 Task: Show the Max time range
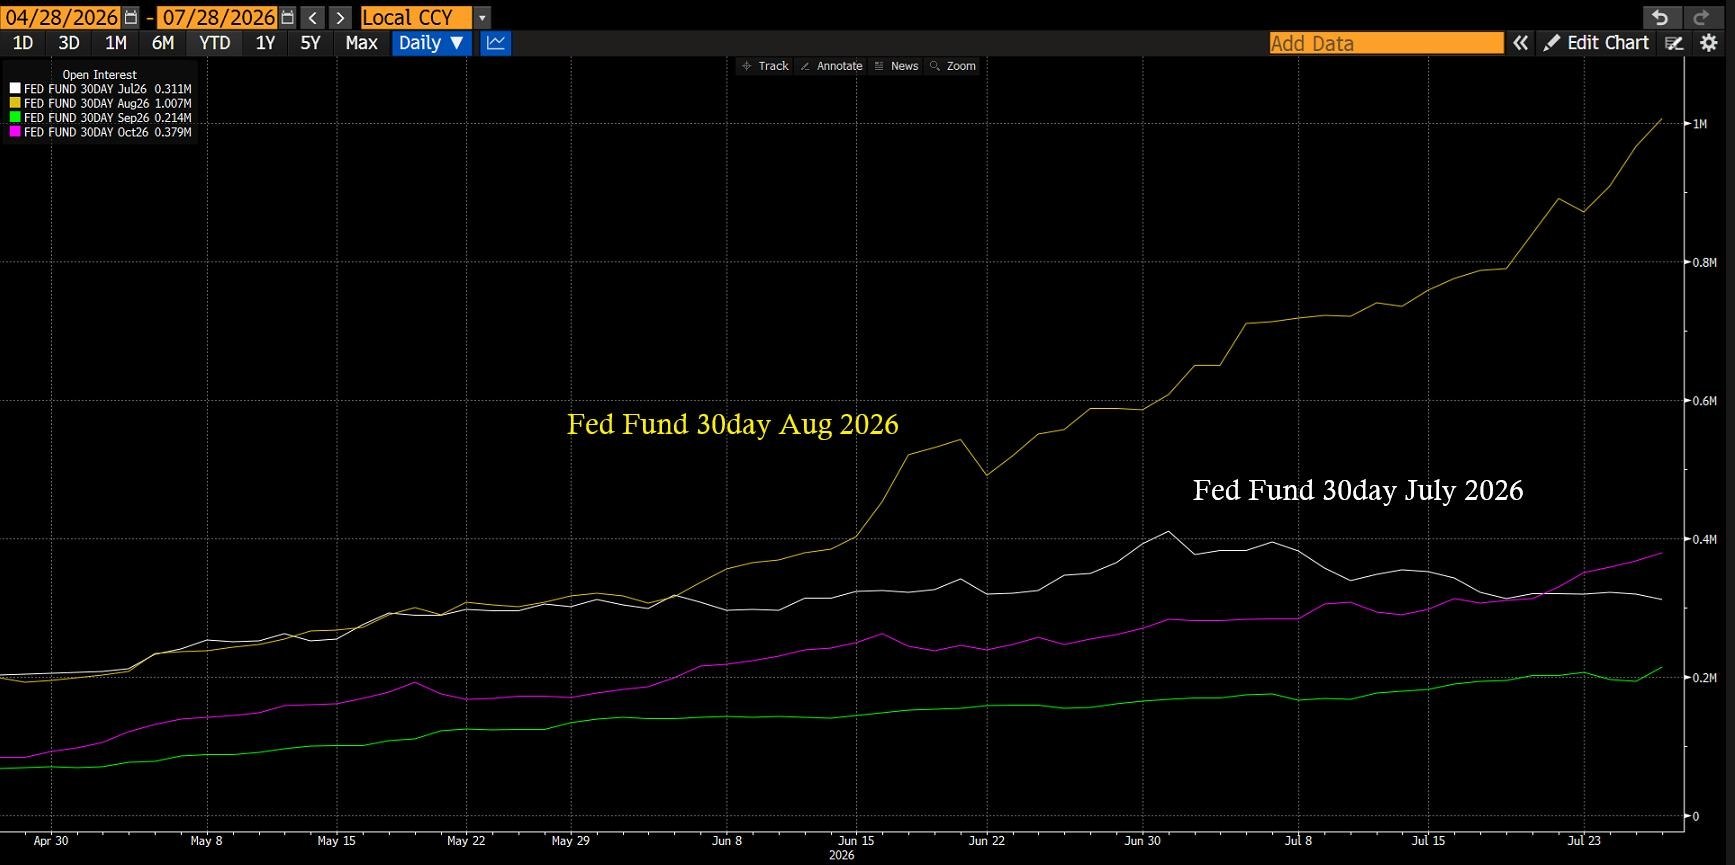click(361, 43)
